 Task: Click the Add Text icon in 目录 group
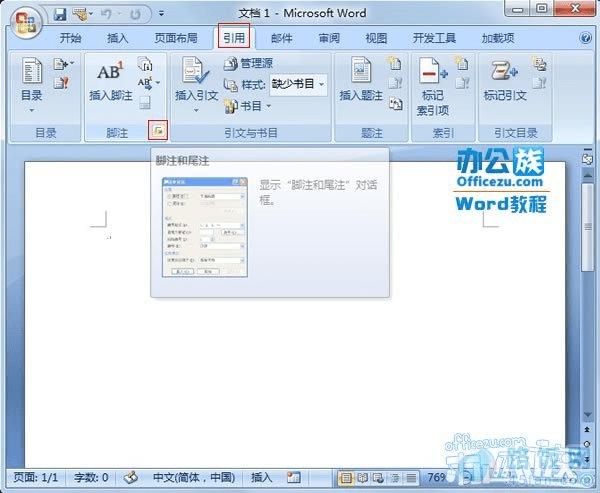pos(63,64)
